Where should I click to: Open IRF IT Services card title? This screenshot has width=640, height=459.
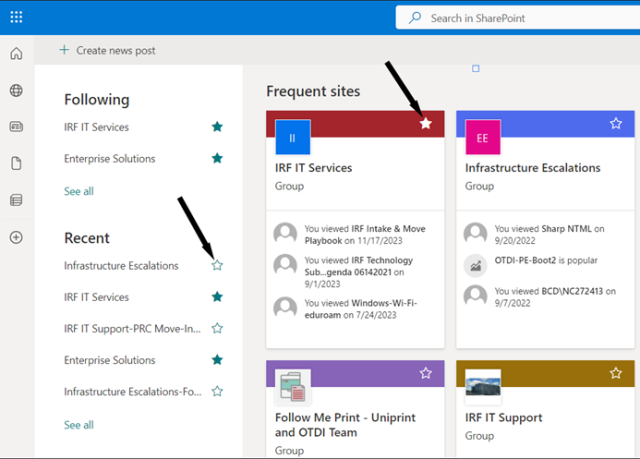pos(313,168)
